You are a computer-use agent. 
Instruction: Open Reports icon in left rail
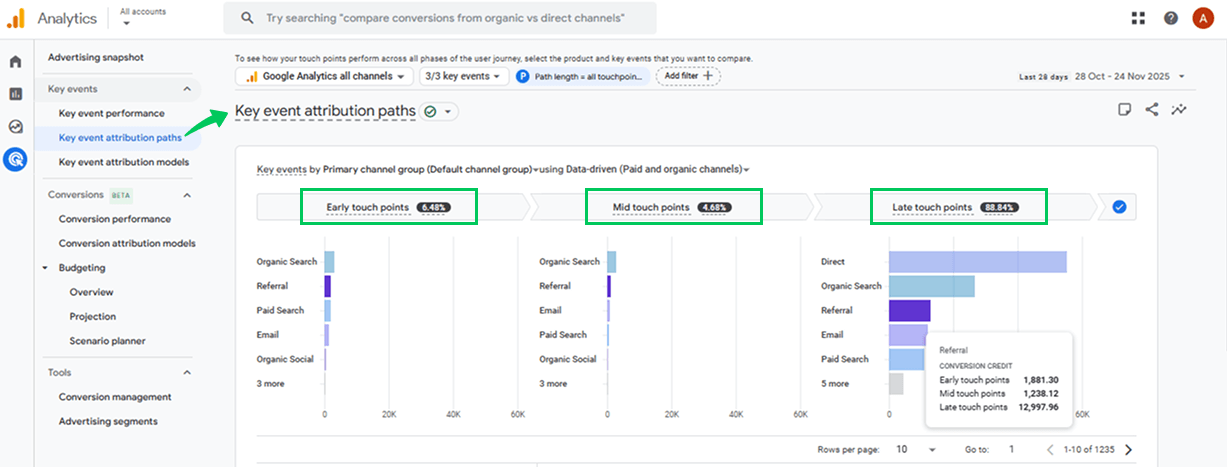pyautogui.click(x=16, y=94)
